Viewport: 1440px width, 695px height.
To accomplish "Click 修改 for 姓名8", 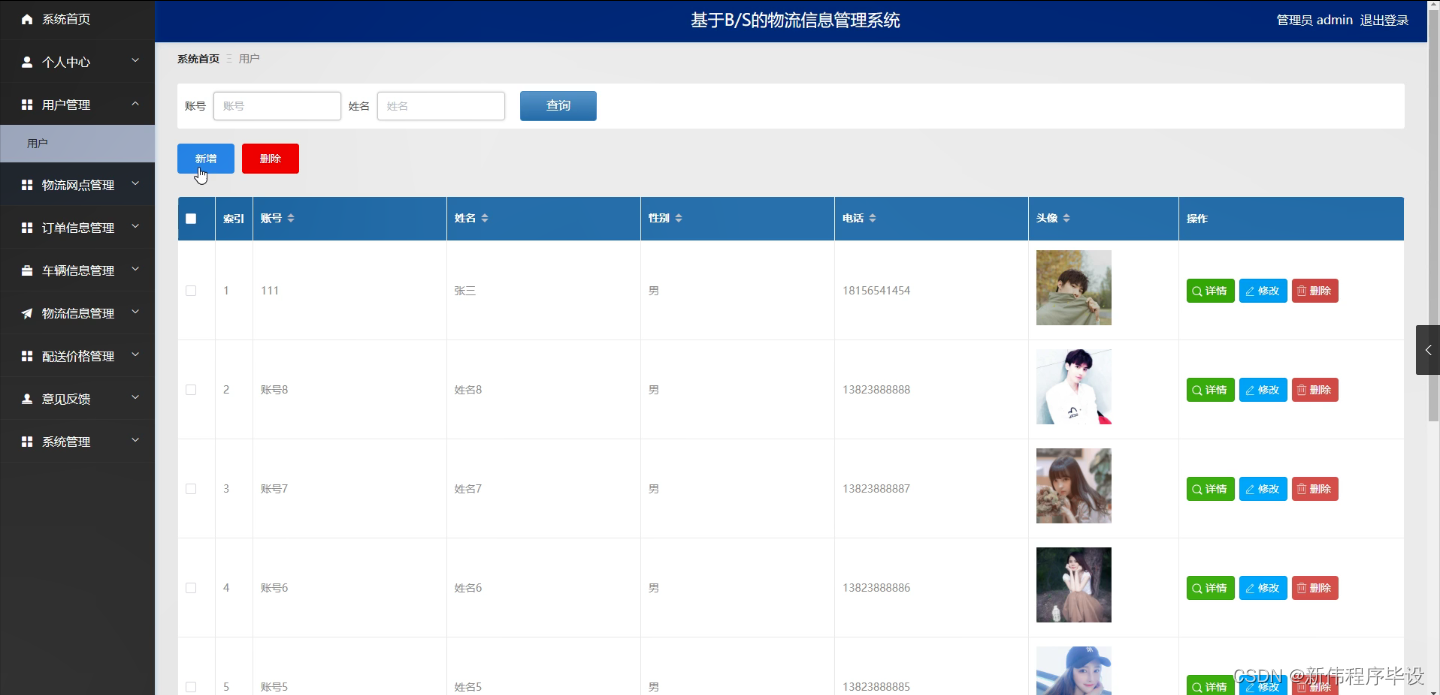I will point(1263,390).
